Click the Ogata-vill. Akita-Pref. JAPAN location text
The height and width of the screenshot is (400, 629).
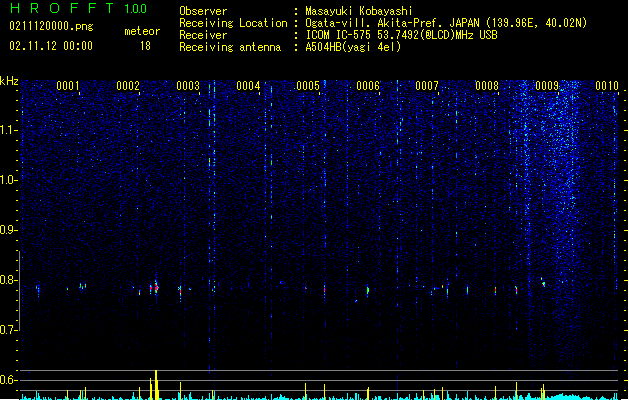[446, 23]
